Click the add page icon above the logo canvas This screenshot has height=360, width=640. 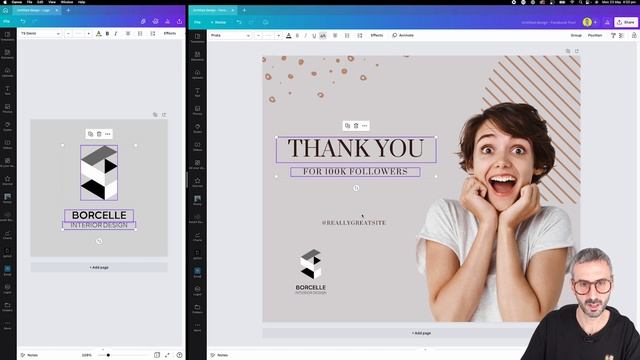pyautogui.click(x=164, y=115)
